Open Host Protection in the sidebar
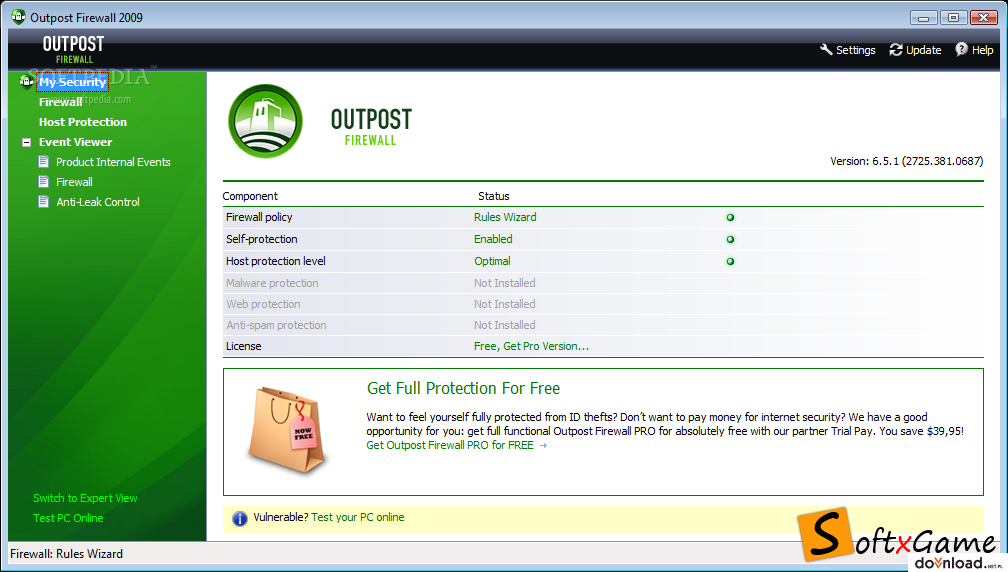Image resolution: width=1008 pixels, height=572 pixels. pyautogui.click(x=83, y=122)
